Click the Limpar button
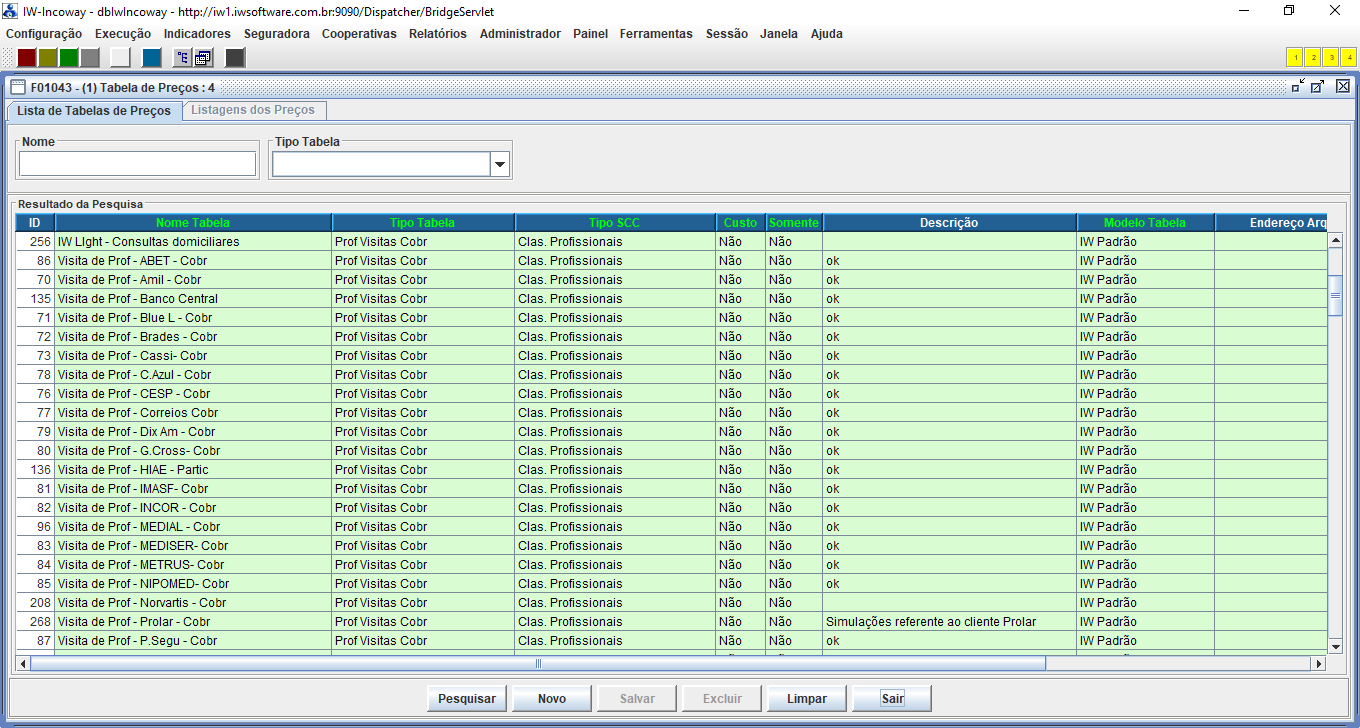Viewport: 1360px width, 728px height. pos(807,699)
